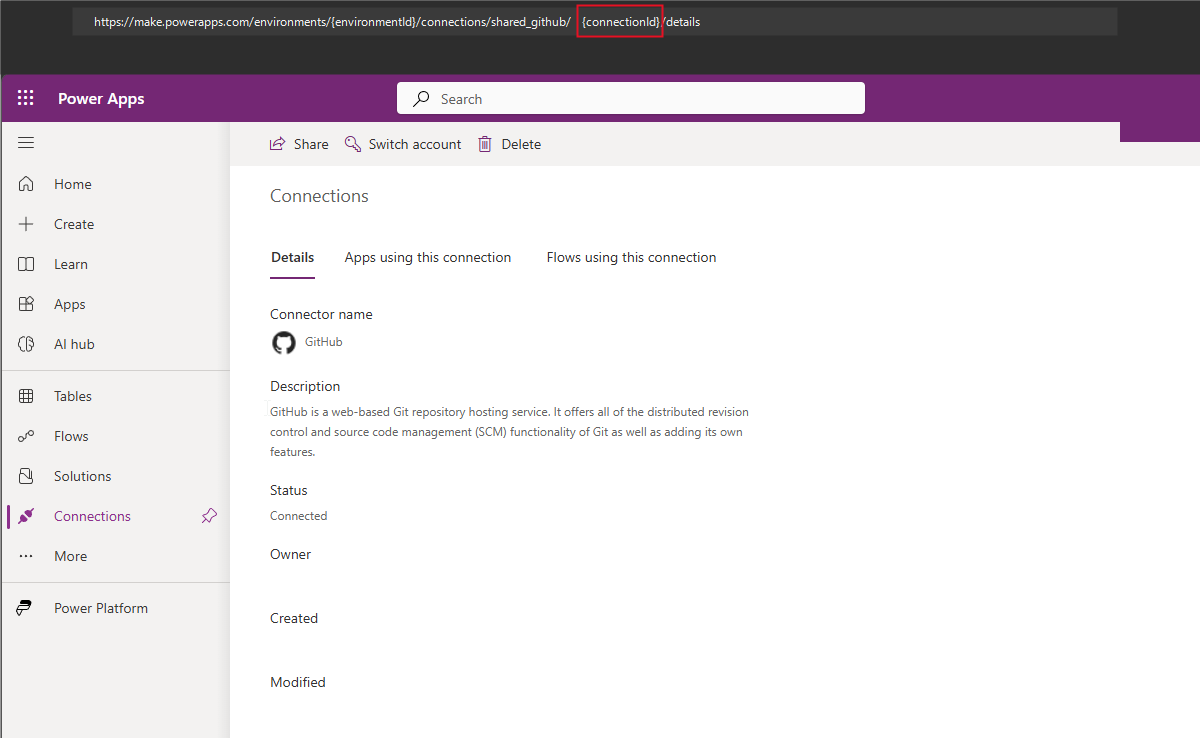Click the Share button label
Image resolution: width=1200 pixels, height=738 pixels.
click(311, 144)
